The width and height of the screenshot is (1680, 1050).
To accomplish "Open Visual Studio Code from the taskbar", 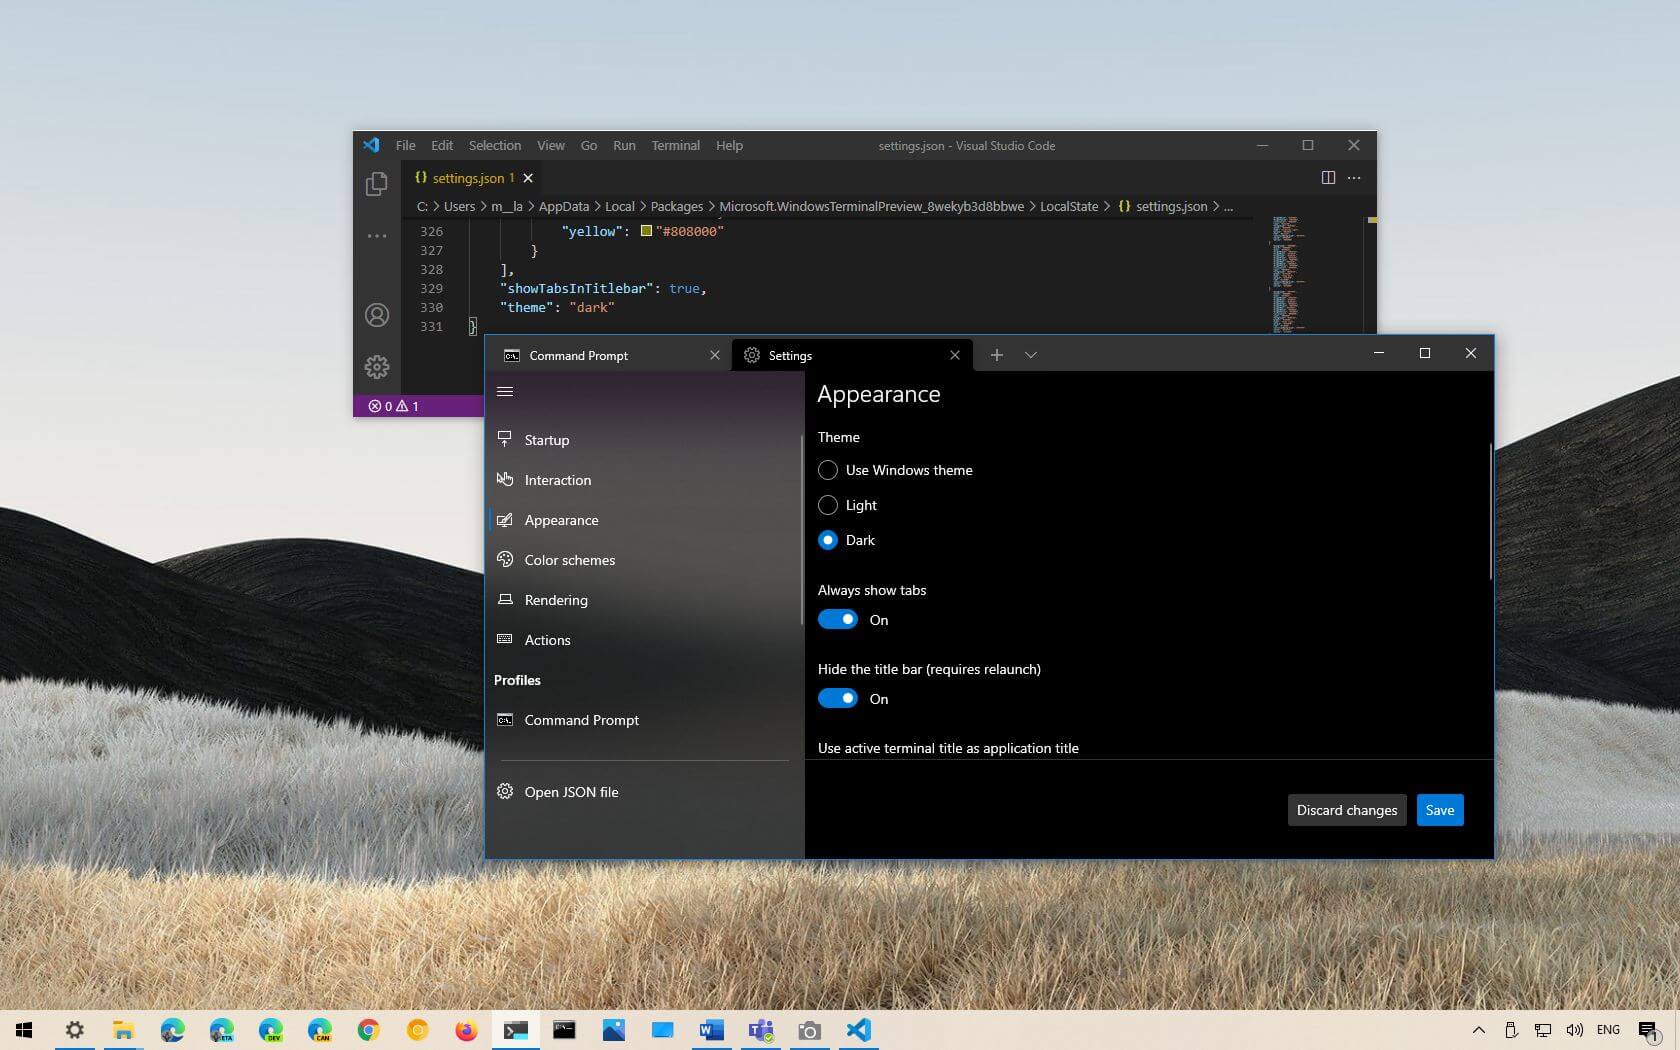I will point(858,1030).
